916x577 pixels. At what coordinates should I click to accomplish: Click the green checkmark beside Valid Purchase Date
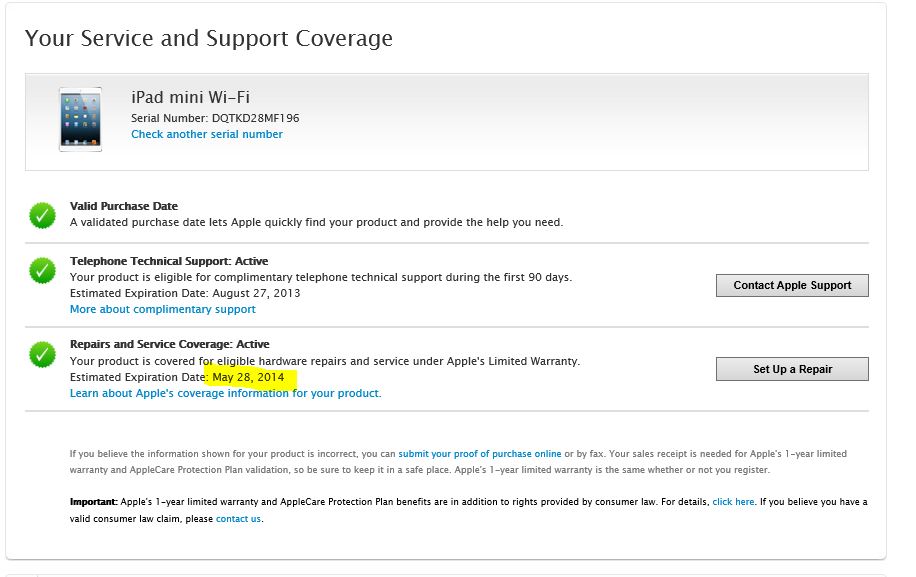42,214
